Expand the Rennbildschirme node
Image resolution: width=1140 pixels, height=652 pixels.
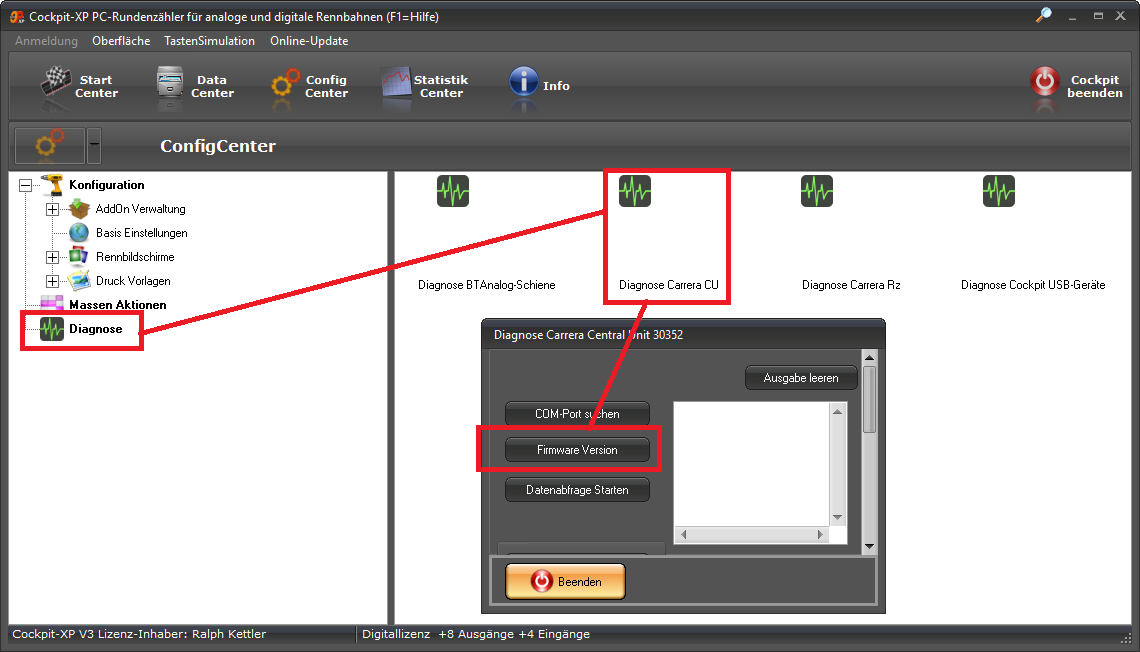tap(52, 257)
